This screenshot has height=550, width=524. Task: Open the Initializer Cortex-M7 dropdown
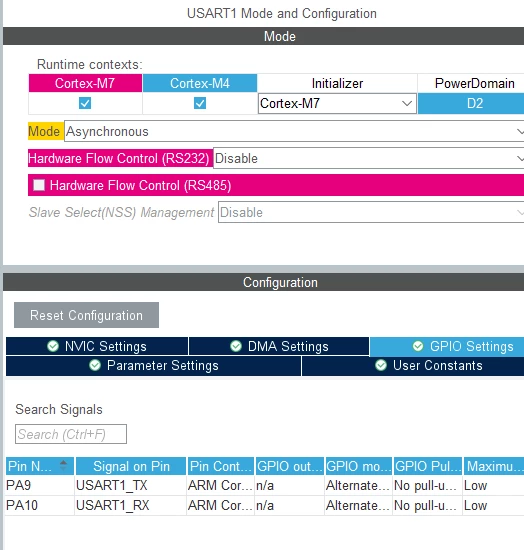(x=337, y=103)
